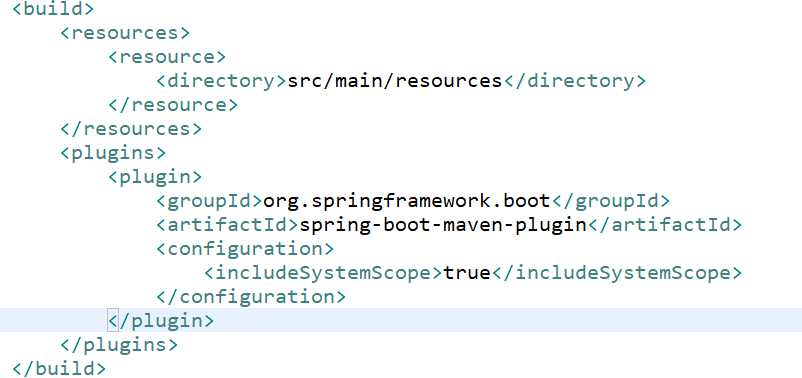The width and height of the screenshot is (802, 378).
Task: Click the opening <directory> tag
Action: (221, 81)
